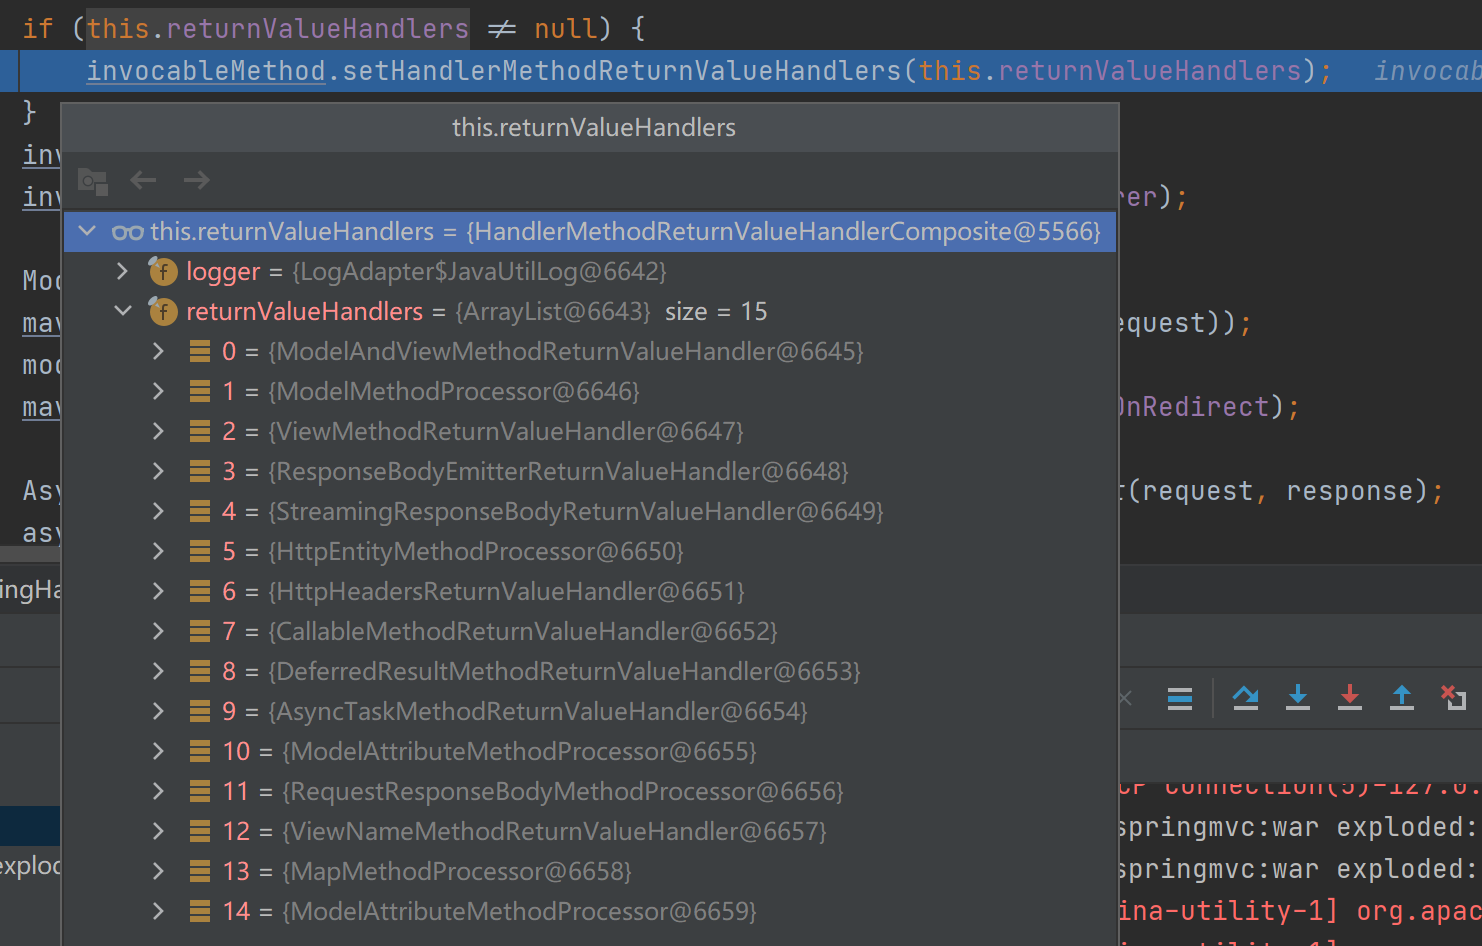Screen dimensions: 1482x946
Task: Click the blue Step Into icon
Action: coord(1298,697)
